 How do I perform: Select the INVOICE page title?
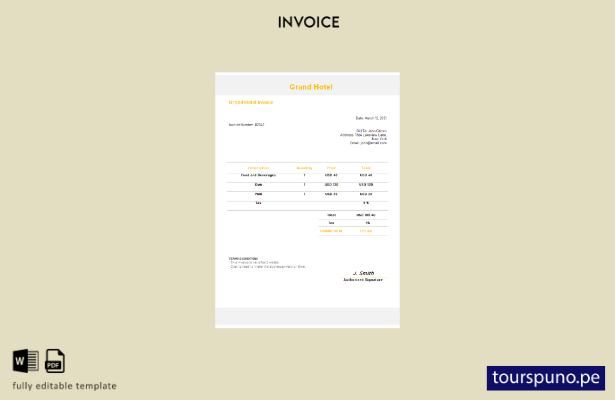click(x=309, y=22)
